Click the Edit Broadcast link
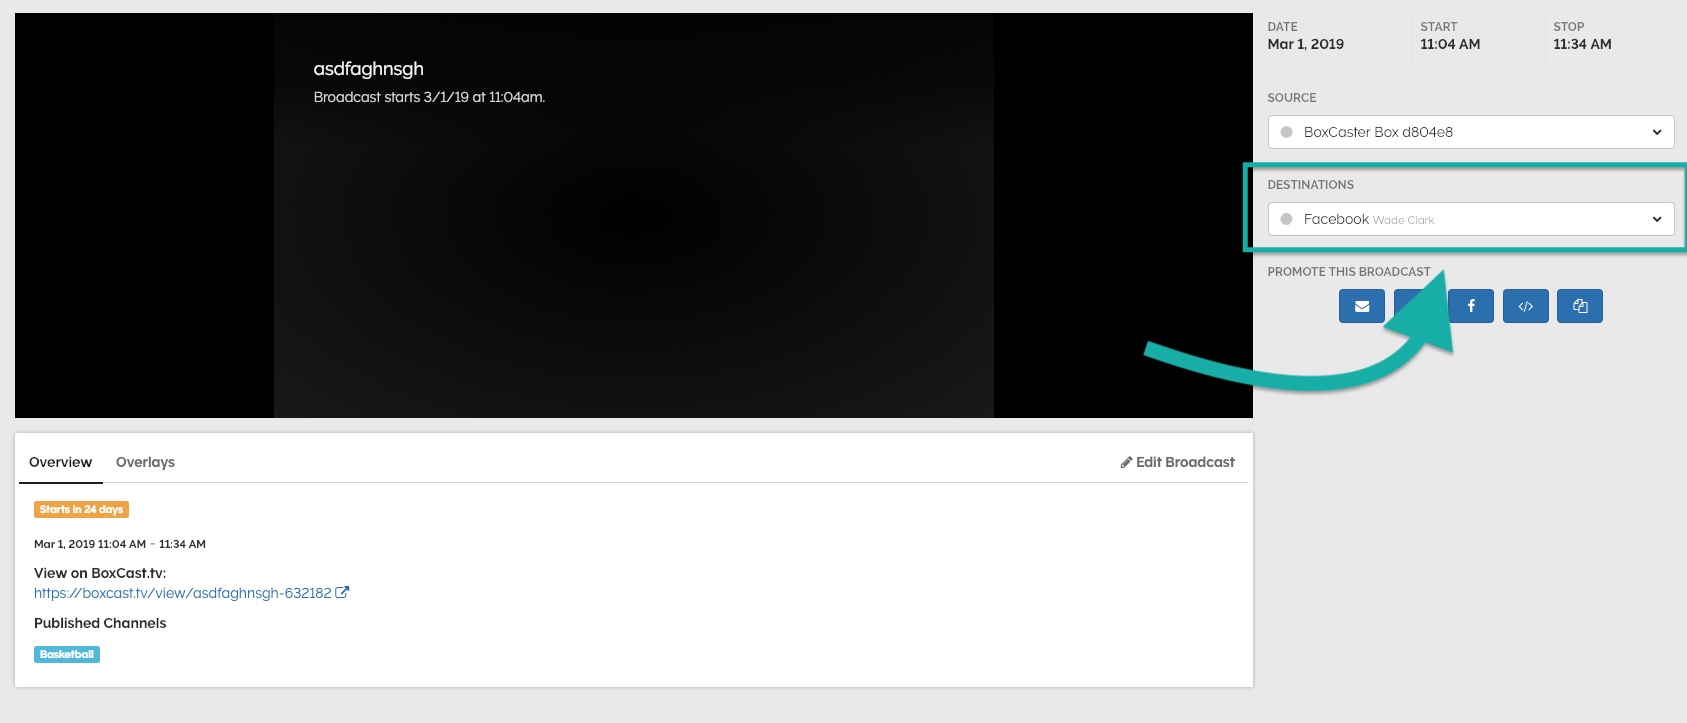 (x=1185, y=462)
